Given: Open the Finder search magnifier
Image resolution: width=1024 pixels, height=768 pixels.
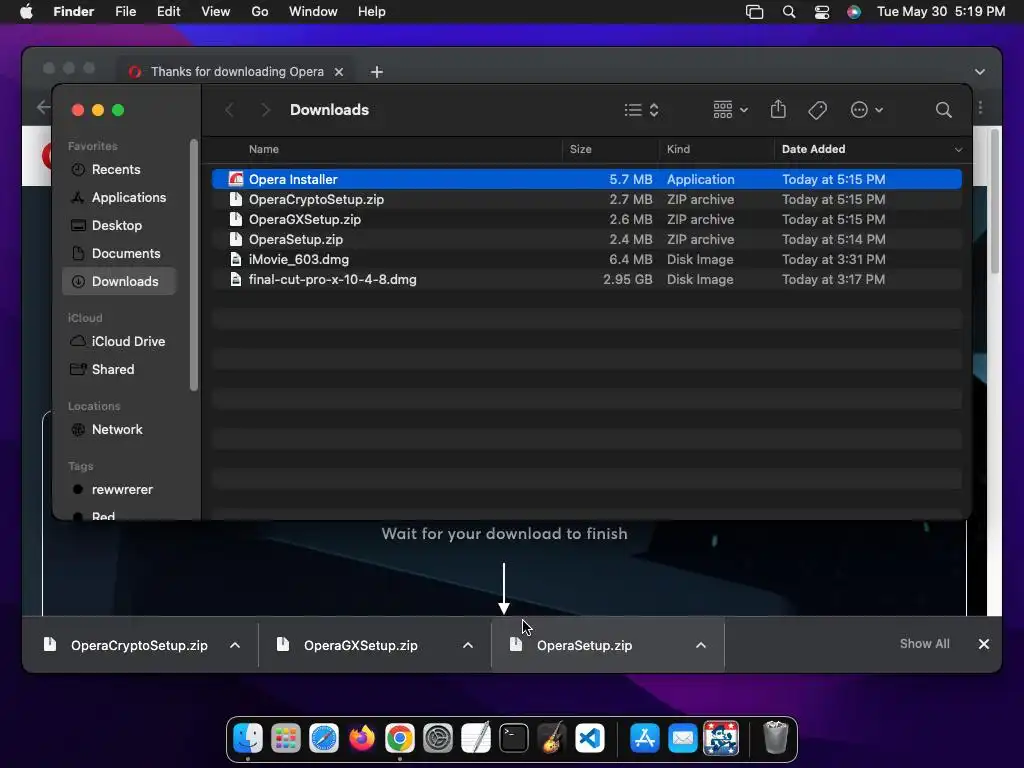Looking at the screenshot, I should coord(943,110).
